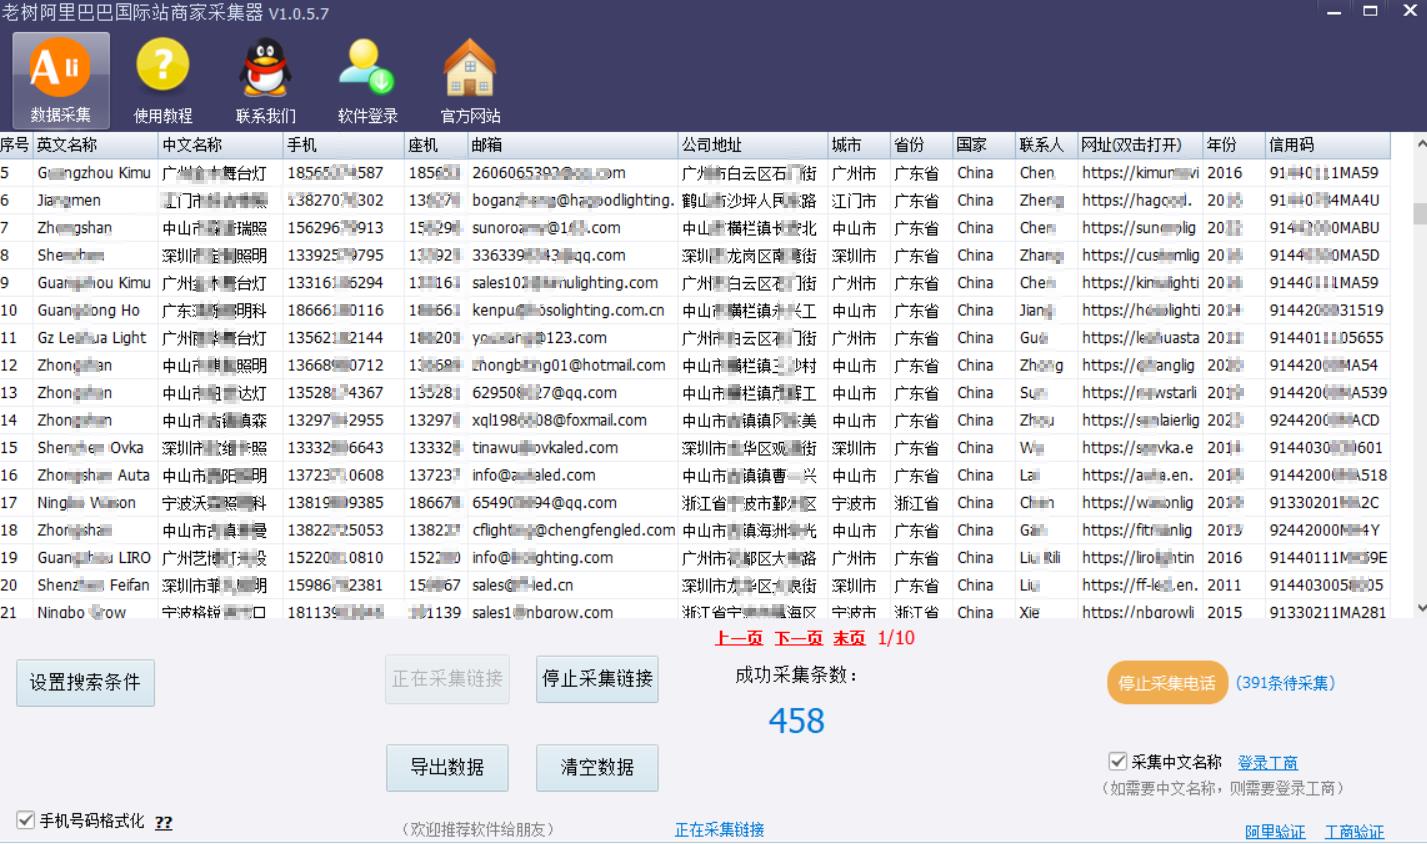Select row 19 contact 'Liu Rili' cell
The height and width of the screenshot is (844, 1427).
[1046, 558]
